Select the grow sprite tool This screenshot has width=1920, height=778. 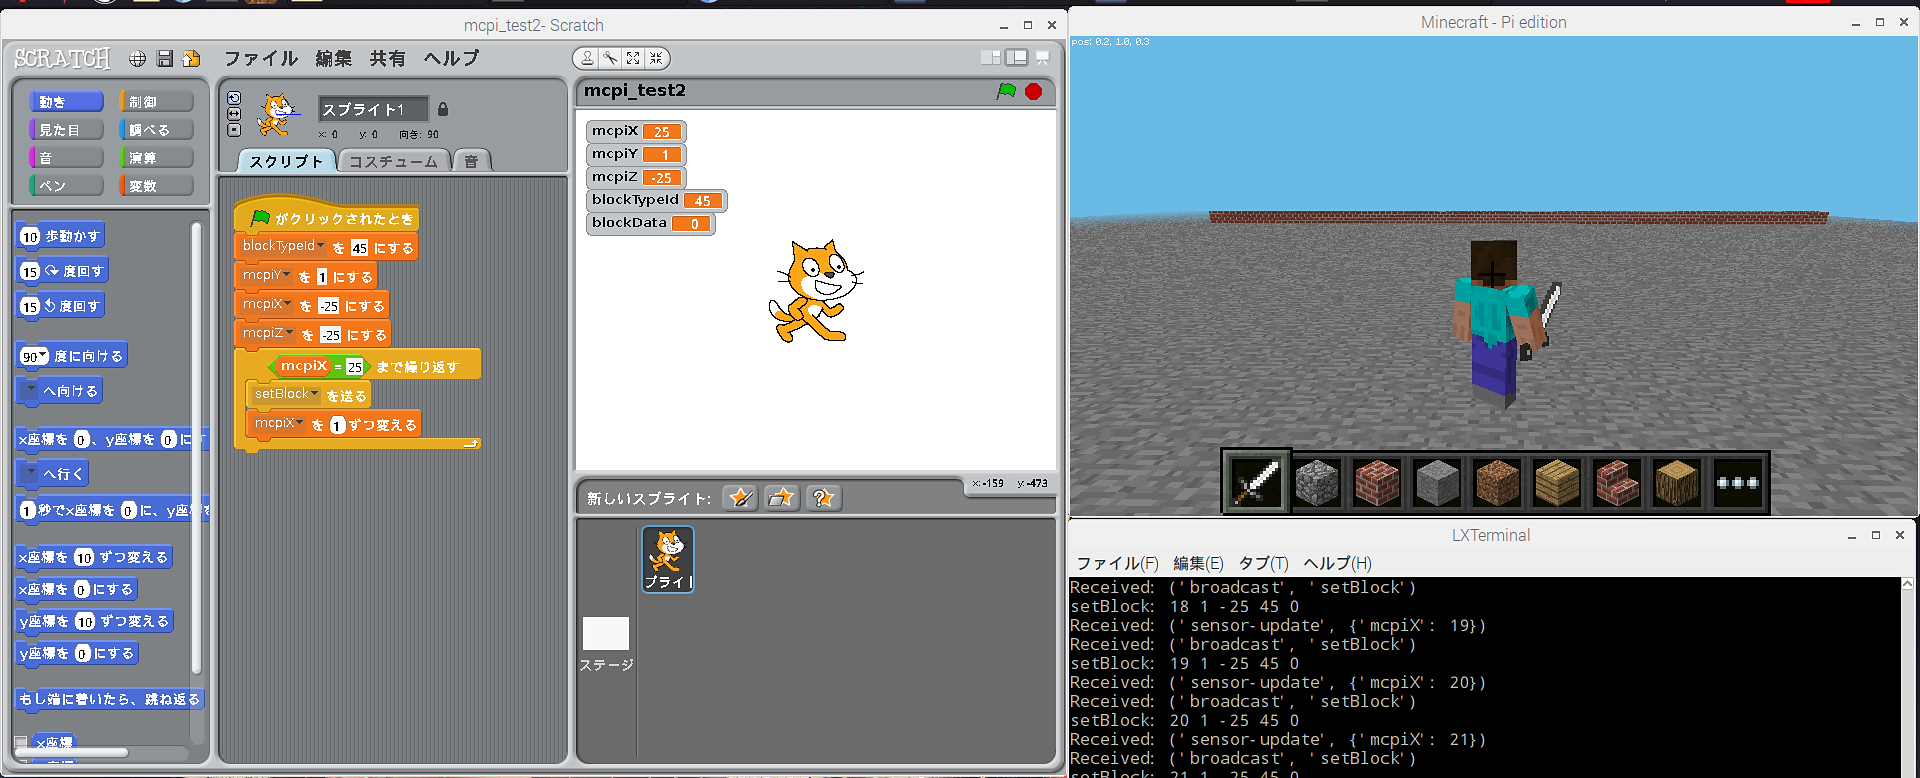click(x=633, y=58)
